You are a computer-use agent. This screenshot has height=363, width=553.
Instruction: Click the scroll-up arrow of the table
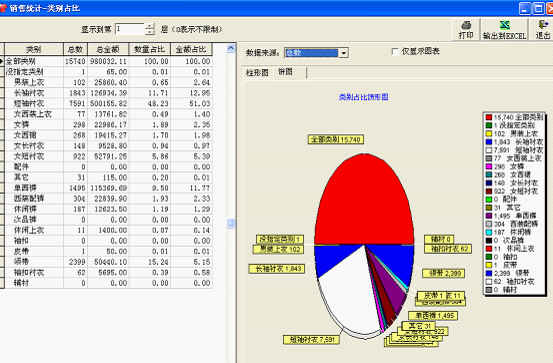[231, 48]
